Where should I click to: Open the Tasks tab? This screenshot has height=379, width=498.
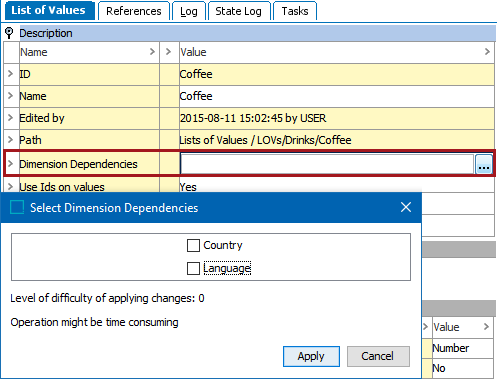[295, 11]
